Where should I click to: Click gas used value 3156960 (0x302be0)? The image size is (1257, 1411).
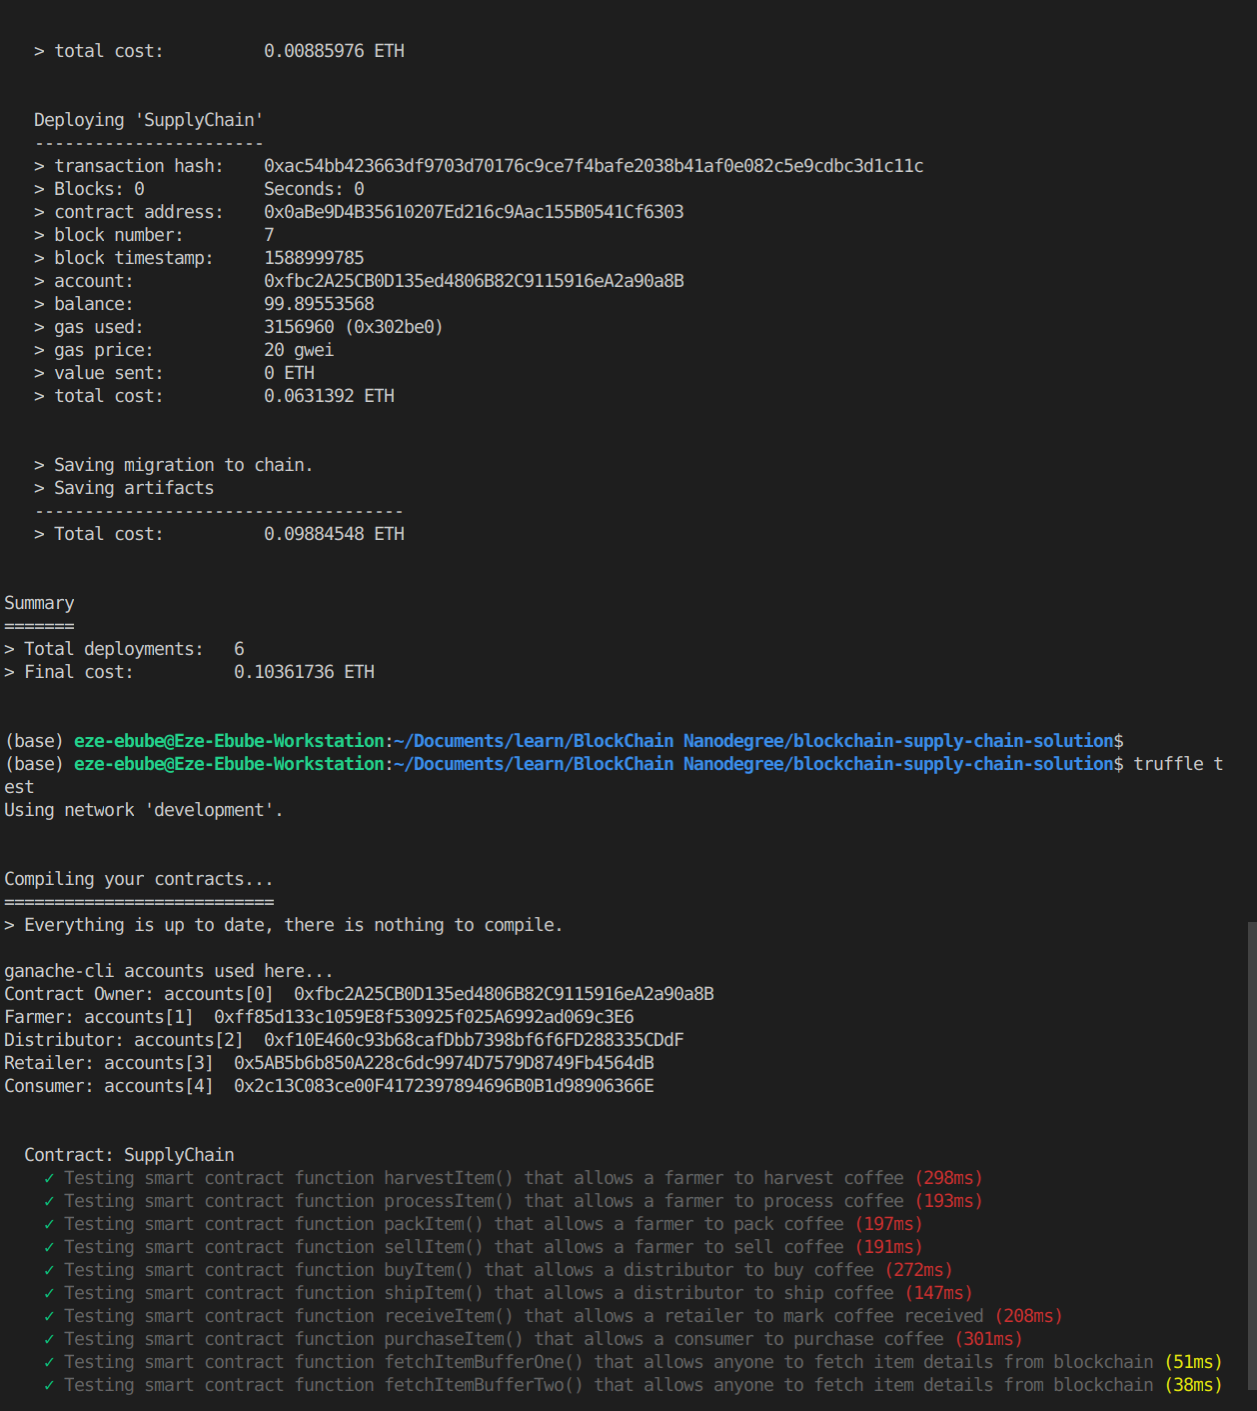pos(353,327)
